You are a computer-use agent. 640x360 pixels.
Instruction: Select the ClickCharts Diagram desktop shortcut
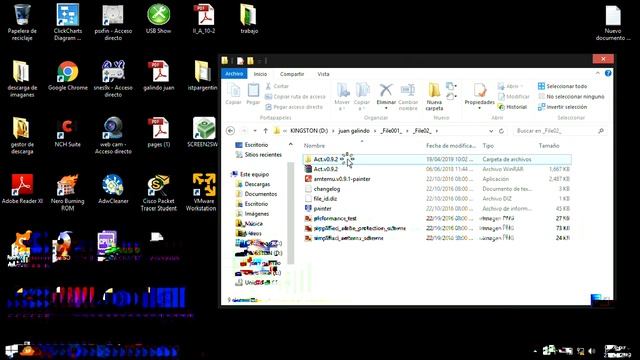pos(67,22)
